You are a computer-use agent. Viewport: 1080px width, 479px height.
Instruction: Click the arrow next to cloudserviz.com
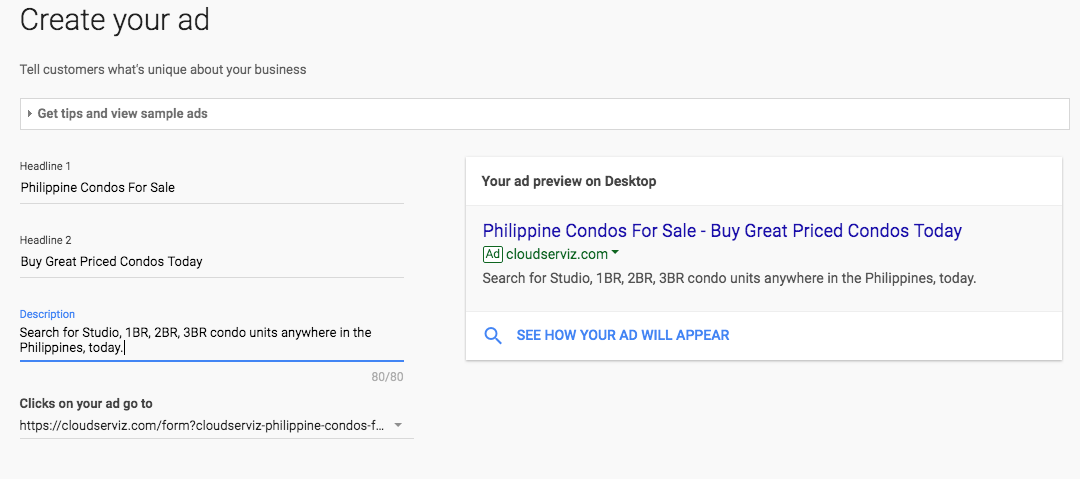coord(615,253)
